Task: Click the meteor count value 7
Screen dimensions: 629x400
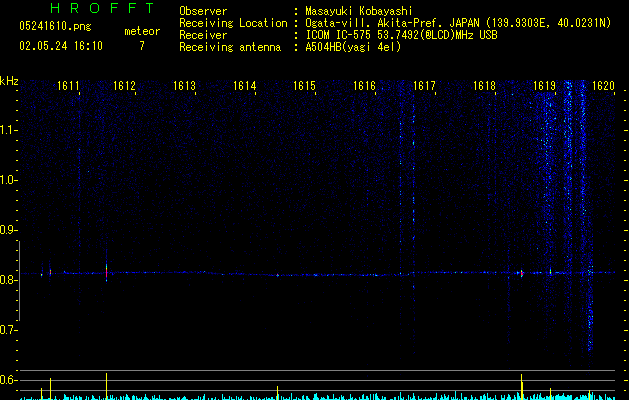Action: [x=142, y=46]
